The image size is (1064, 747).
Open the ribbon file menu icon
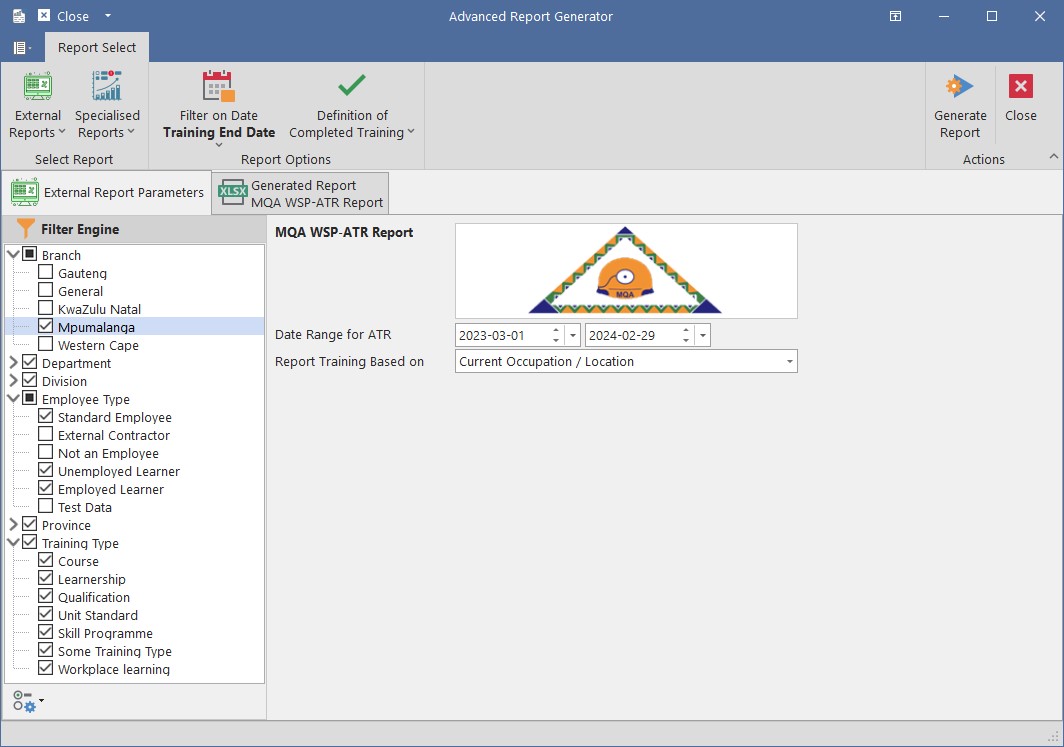click(22, 47)
